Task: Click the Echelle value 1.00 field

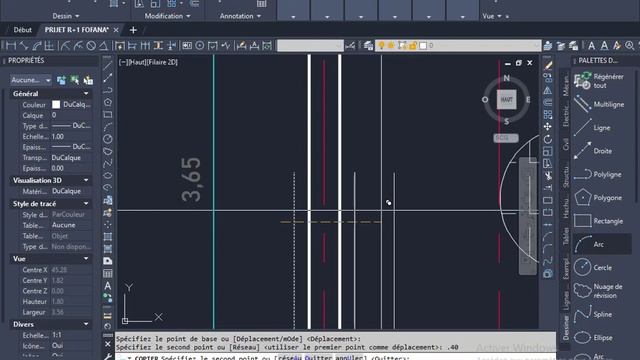Action: pos(71,137)
